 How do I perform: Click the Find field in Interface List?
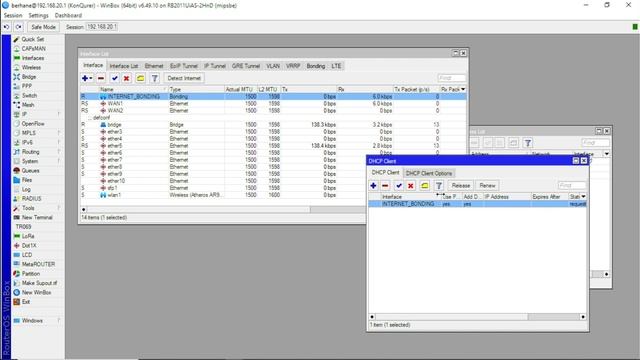pyautogui.click(x=451, y=78)
